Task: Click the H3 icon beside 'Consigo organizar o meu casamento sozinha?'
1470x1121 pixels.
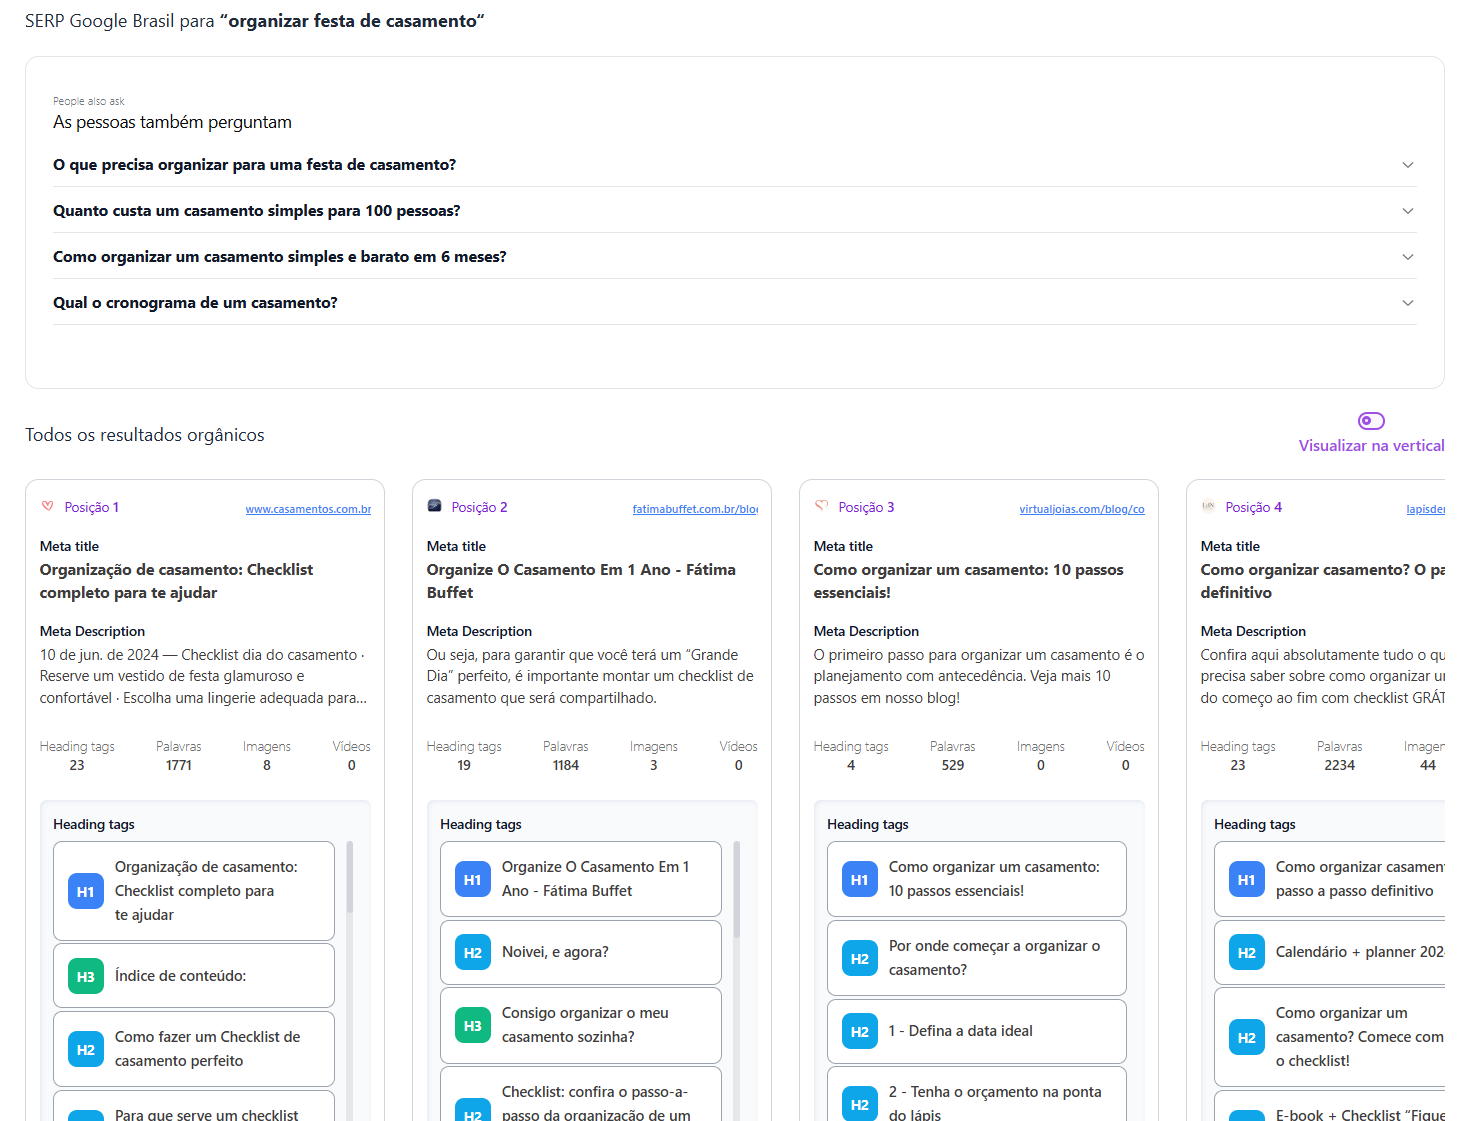Action: (x=472, y=1025)
